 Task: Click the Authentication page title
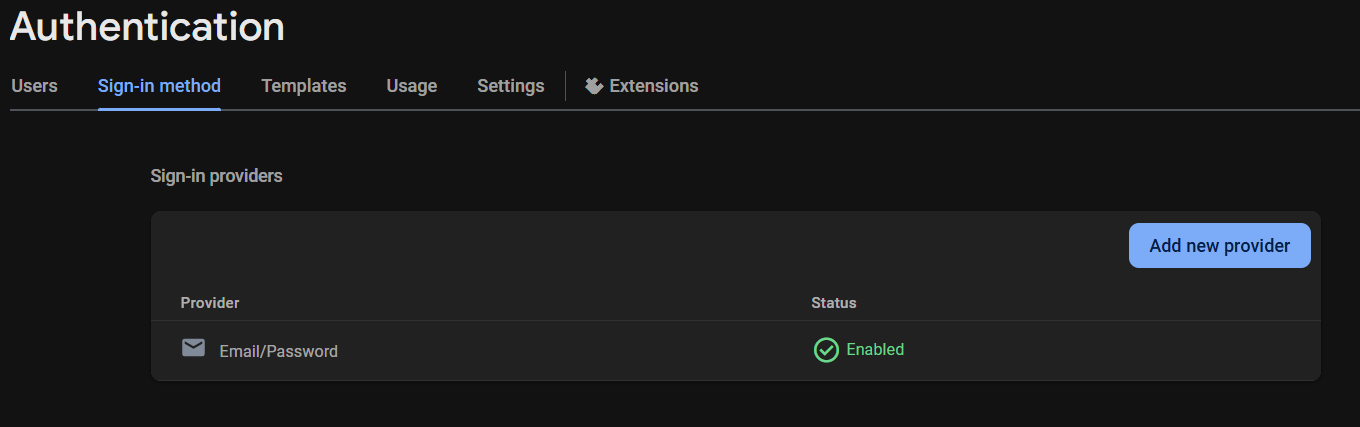click(x=147, y=26)
